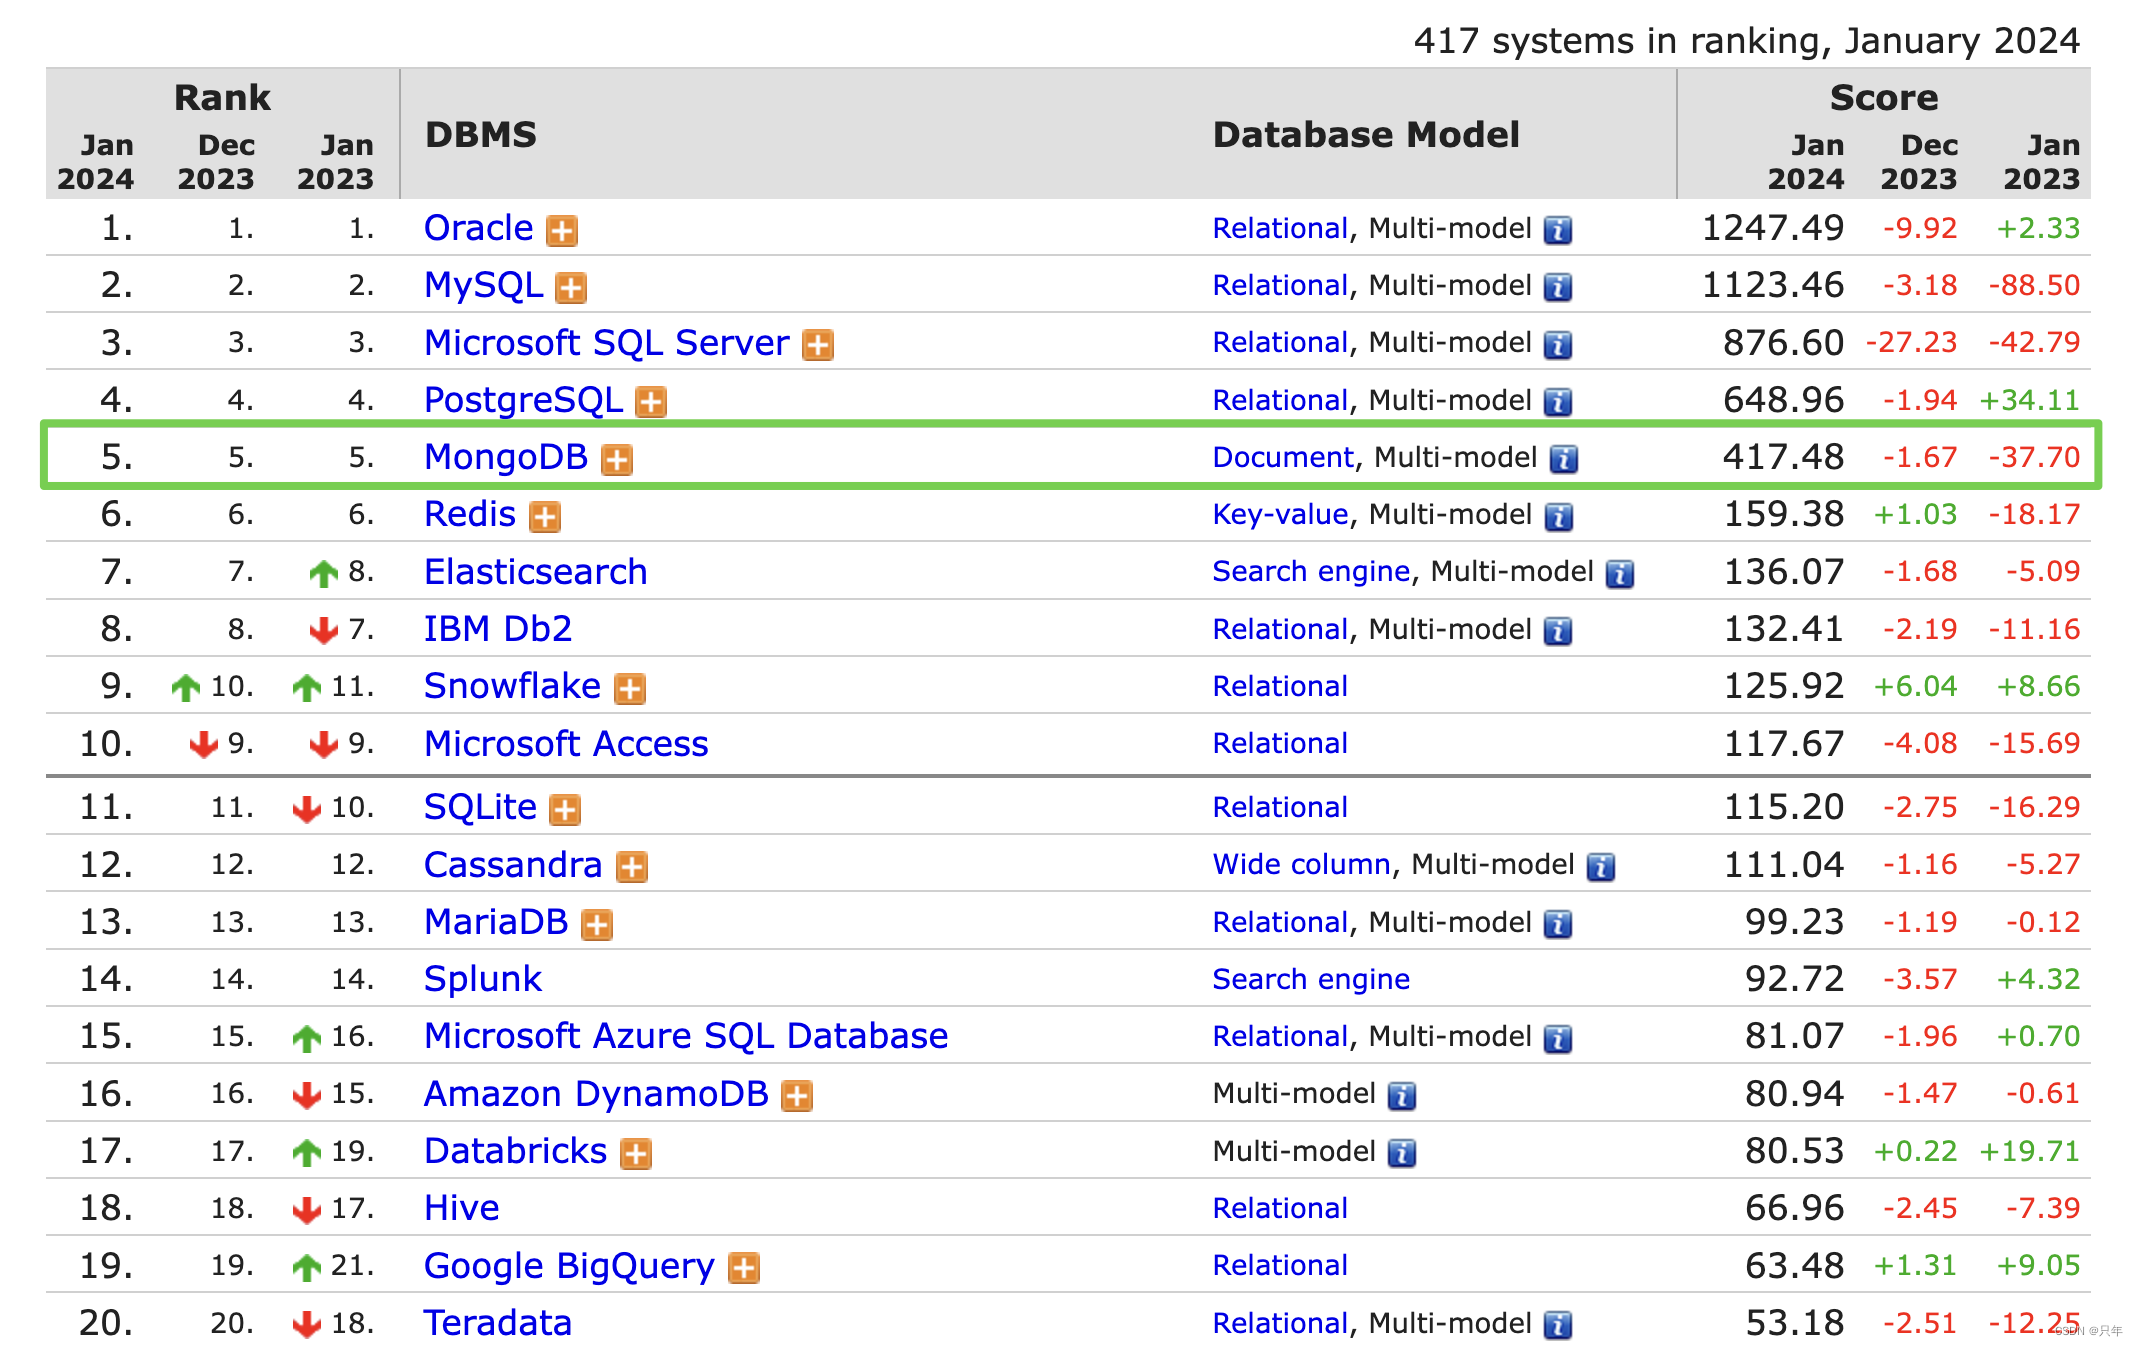Click the plus icon next to MongoDB

click(x=617, y=460)
